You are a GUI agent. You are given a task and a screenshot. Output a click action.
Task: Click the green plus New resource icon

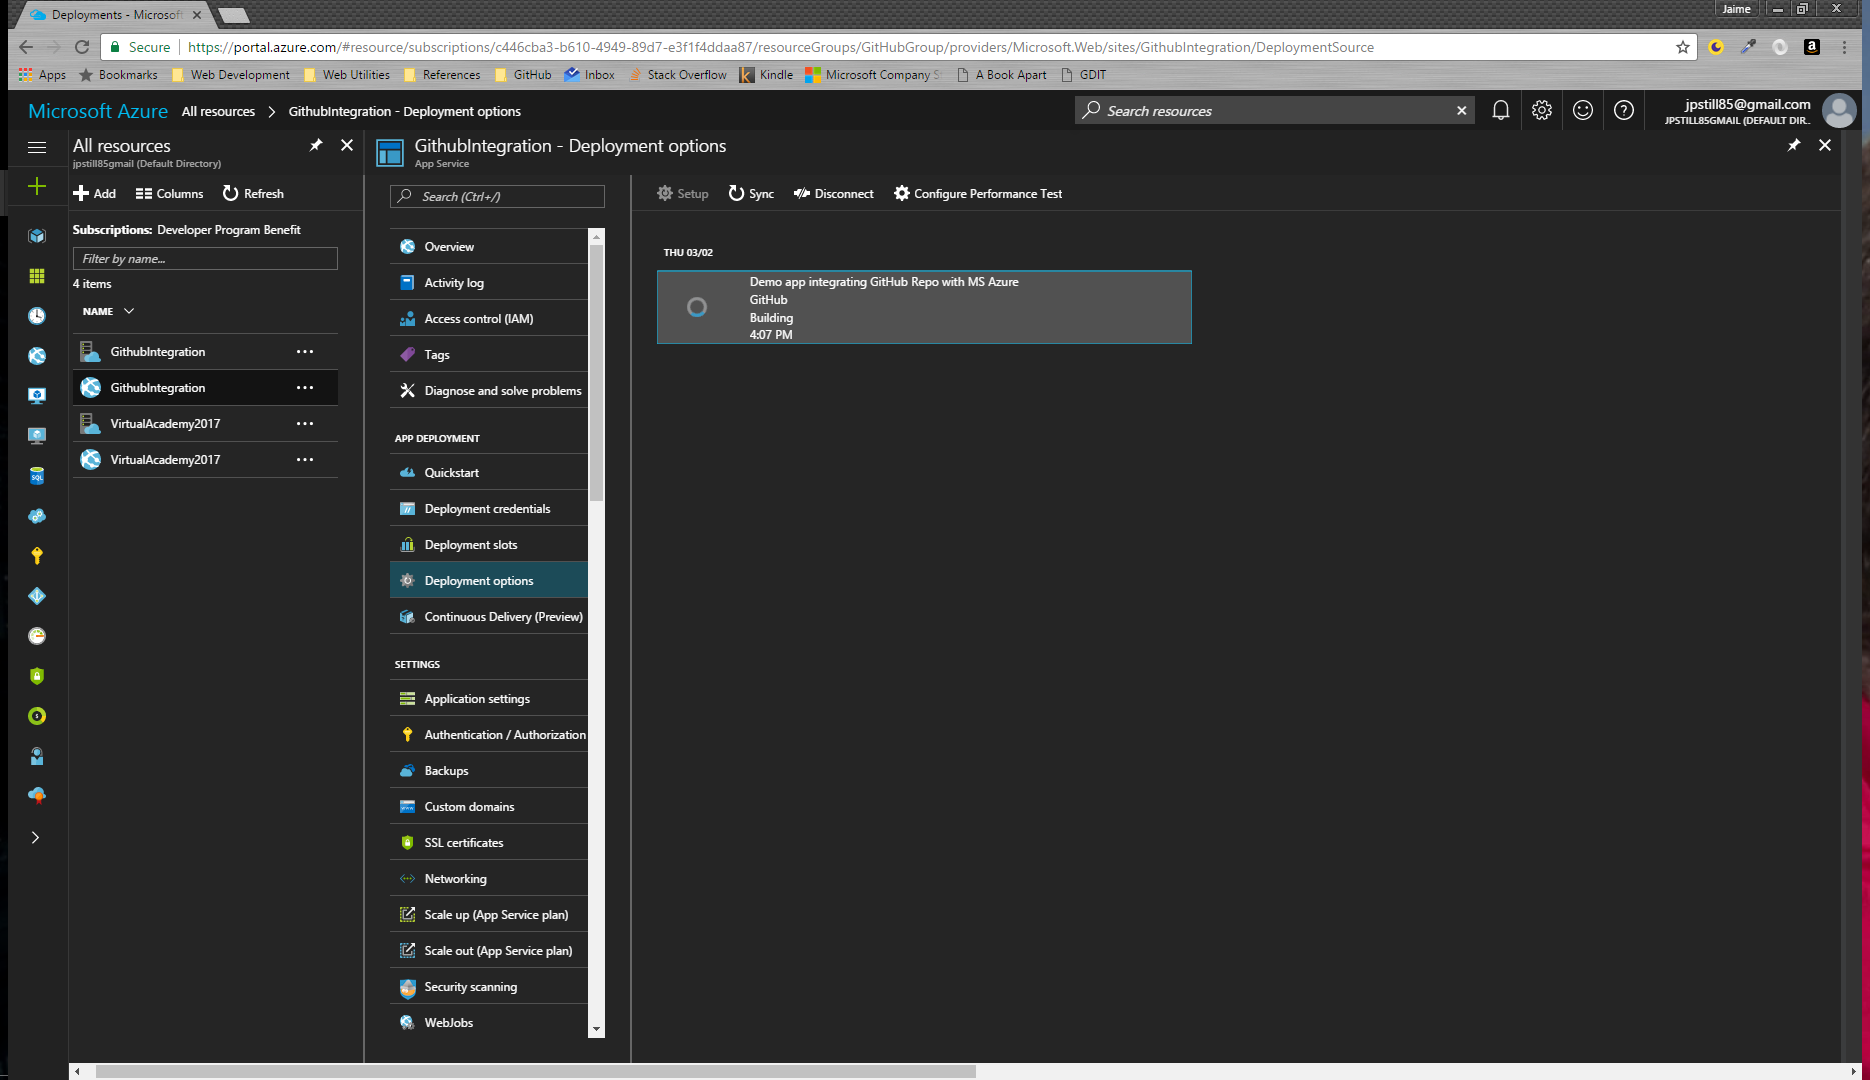[x=37, y=187]
